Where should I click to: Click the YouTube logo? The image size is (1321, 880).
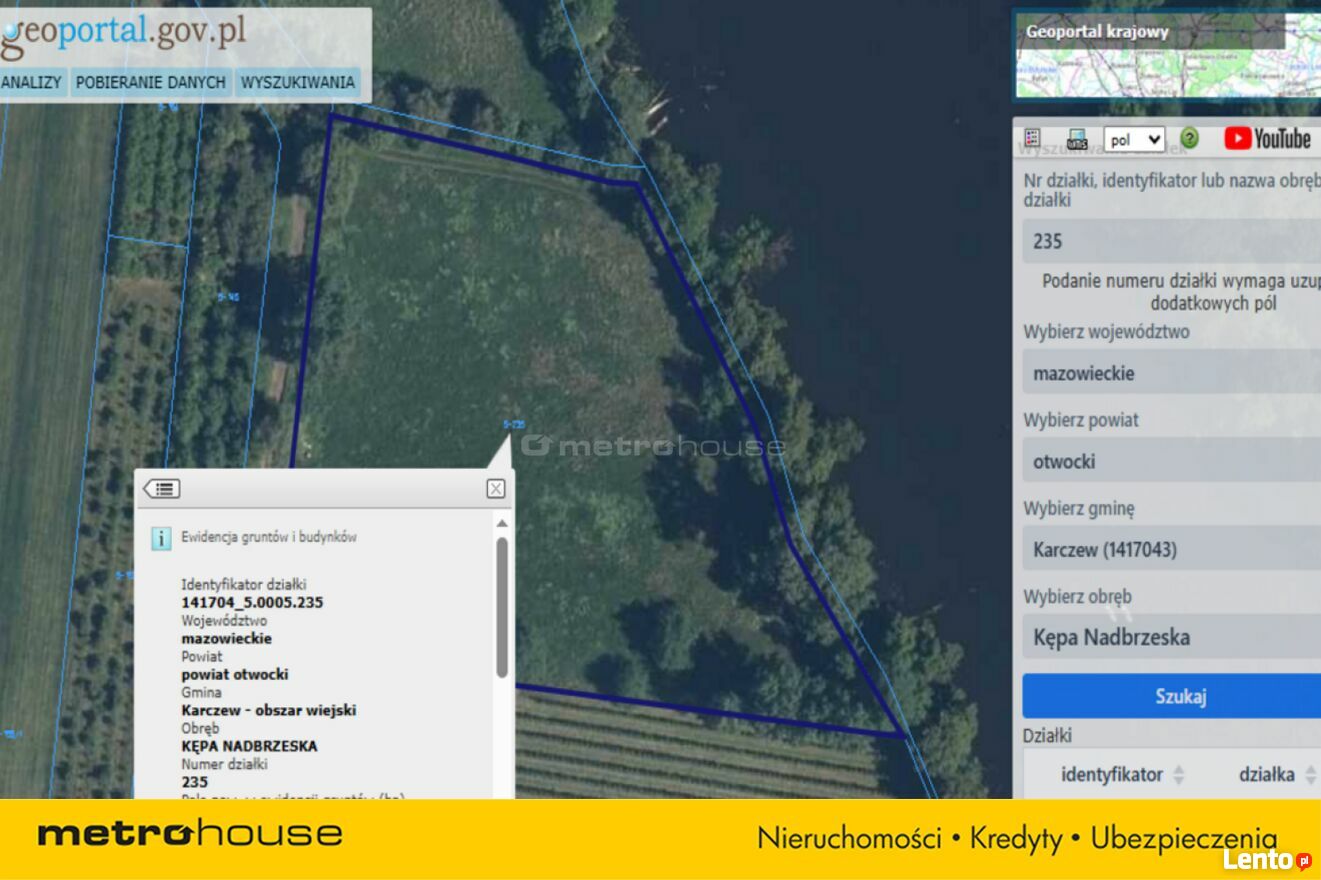point(1267,139)
